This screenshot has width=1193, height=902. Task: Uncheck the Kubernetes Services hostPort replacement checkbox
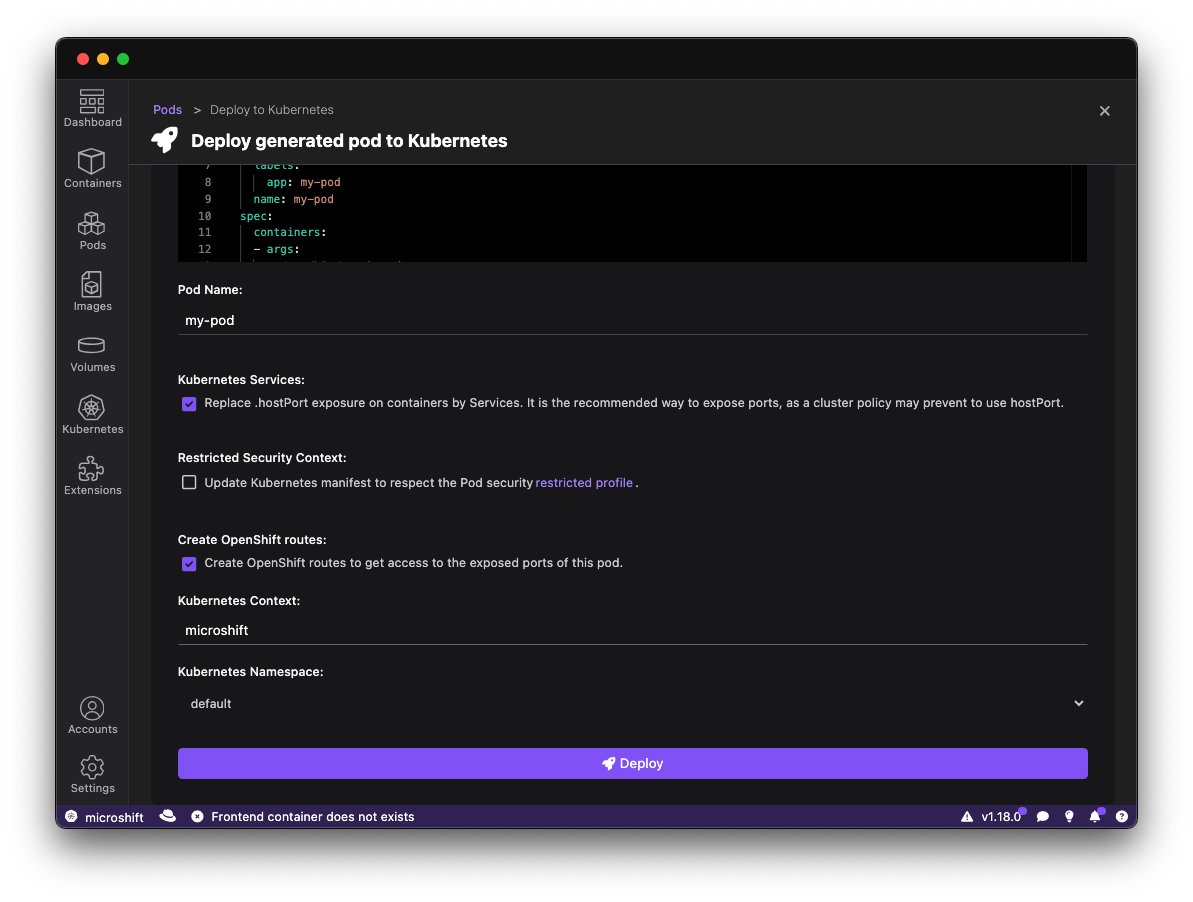point(189,404)
